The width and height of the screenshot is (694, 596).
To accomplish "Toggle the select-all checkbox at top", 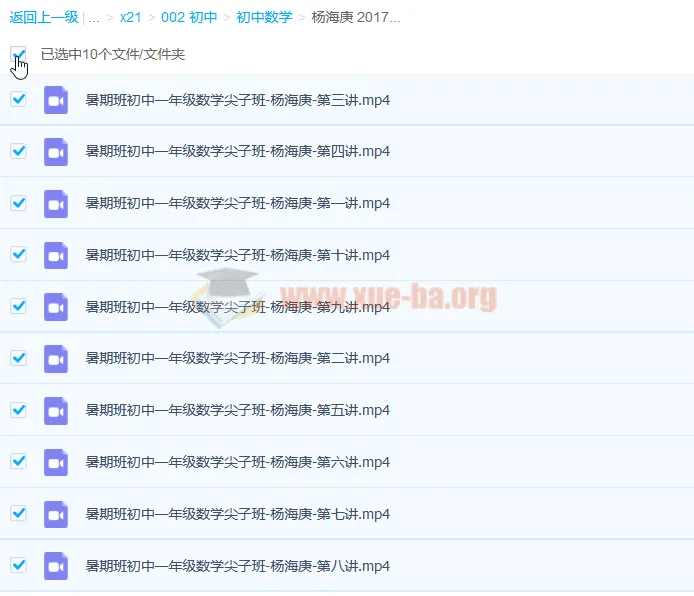I will point(18,55).
